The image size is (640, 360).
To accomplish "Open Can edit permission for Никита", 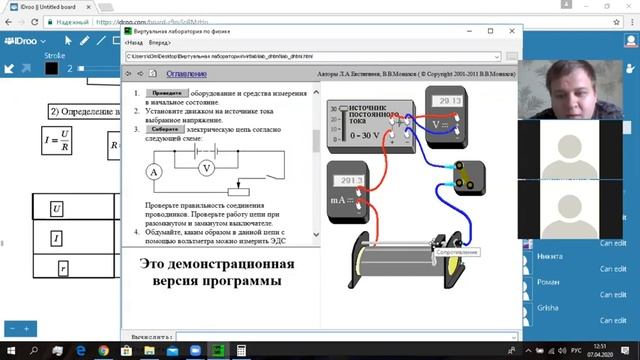I will (613, 269).
